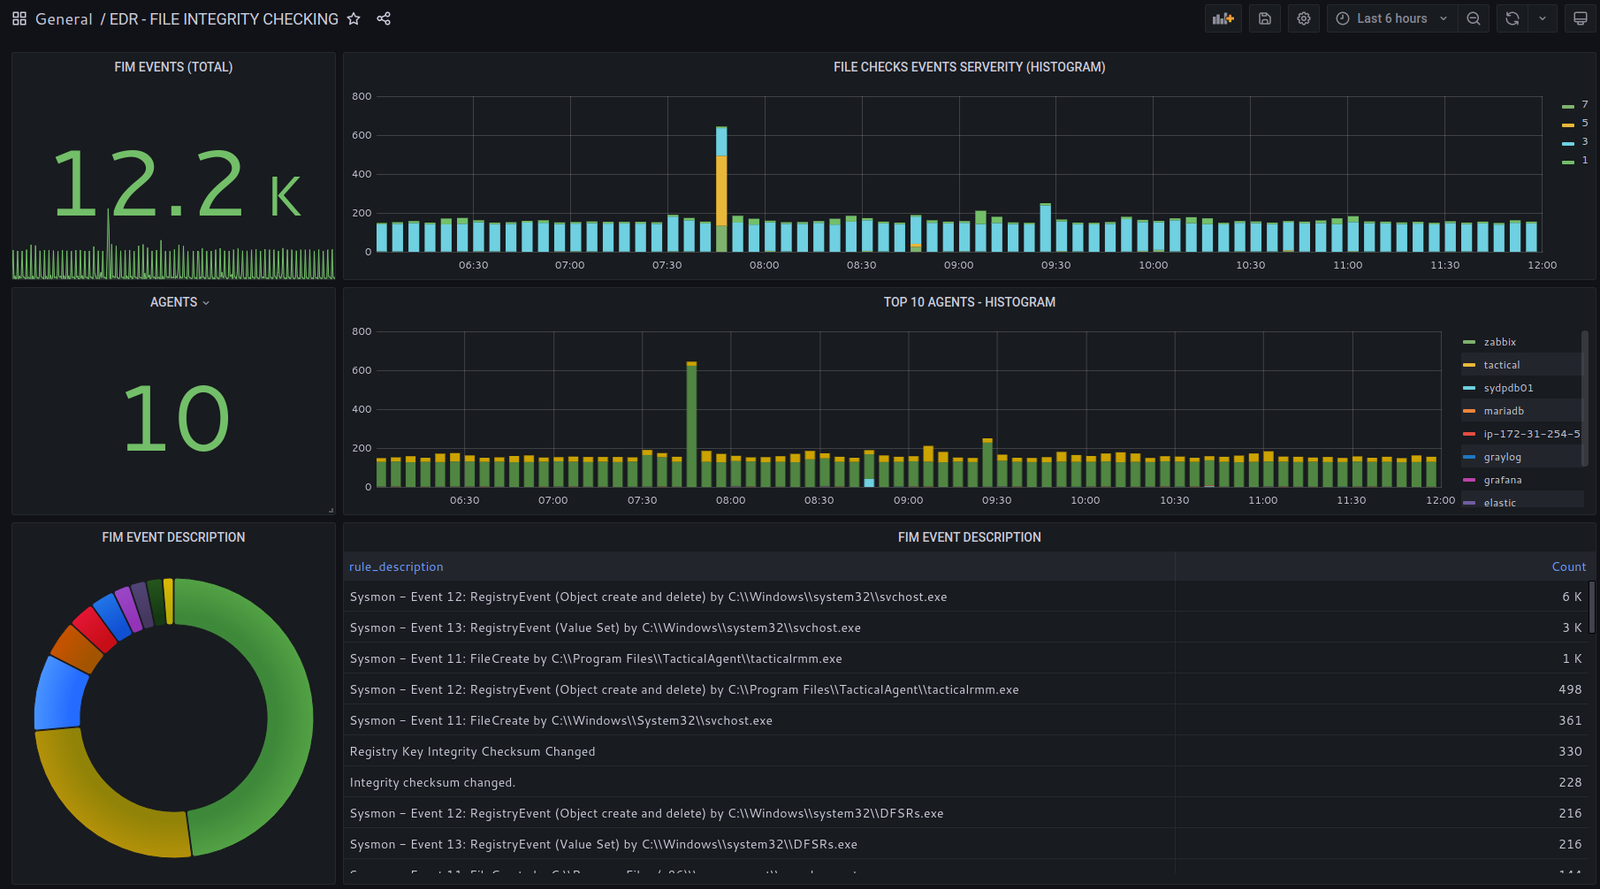Expand the refresh interval dropdown

[1543, 19]
